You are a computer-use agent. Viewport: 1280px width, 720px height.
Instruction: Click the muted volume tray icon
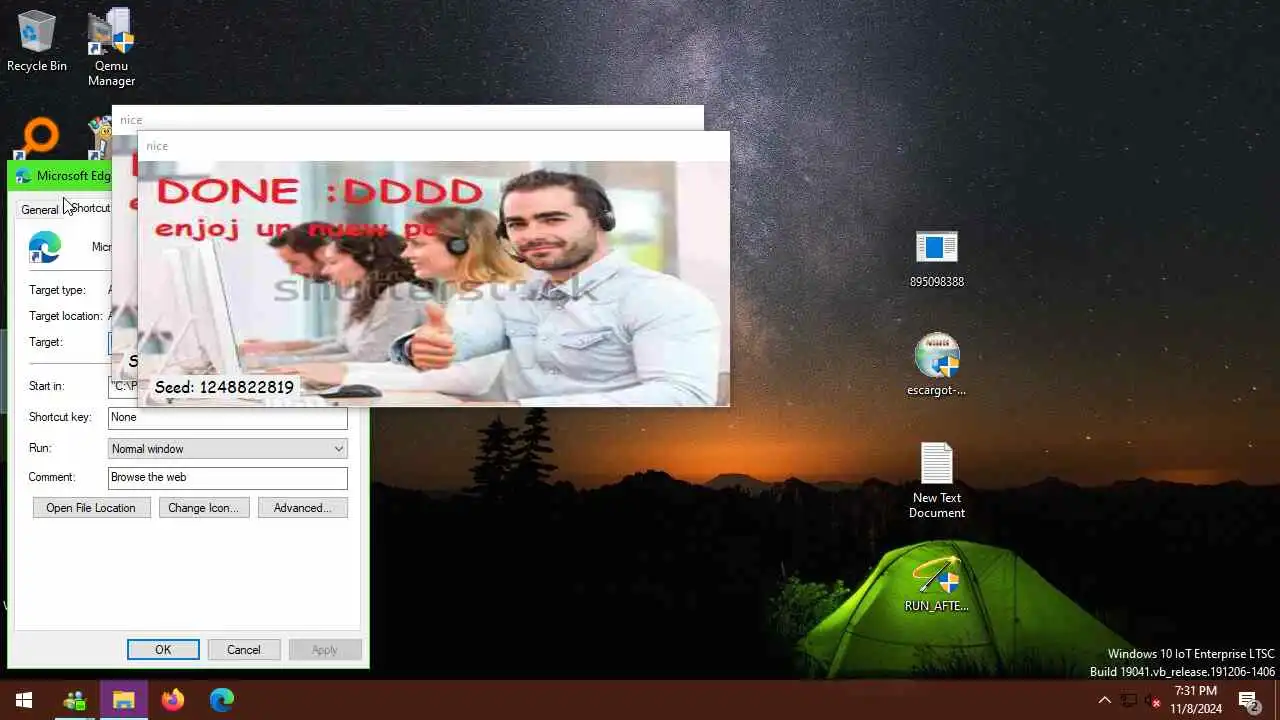click(1153, 700)
